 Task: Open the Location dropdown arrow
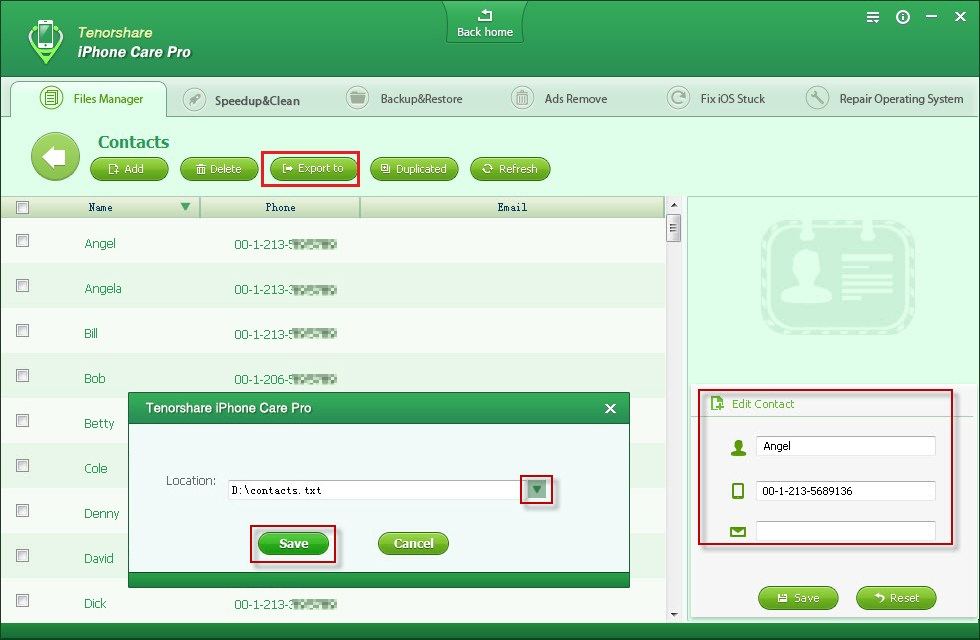(536, 489)
